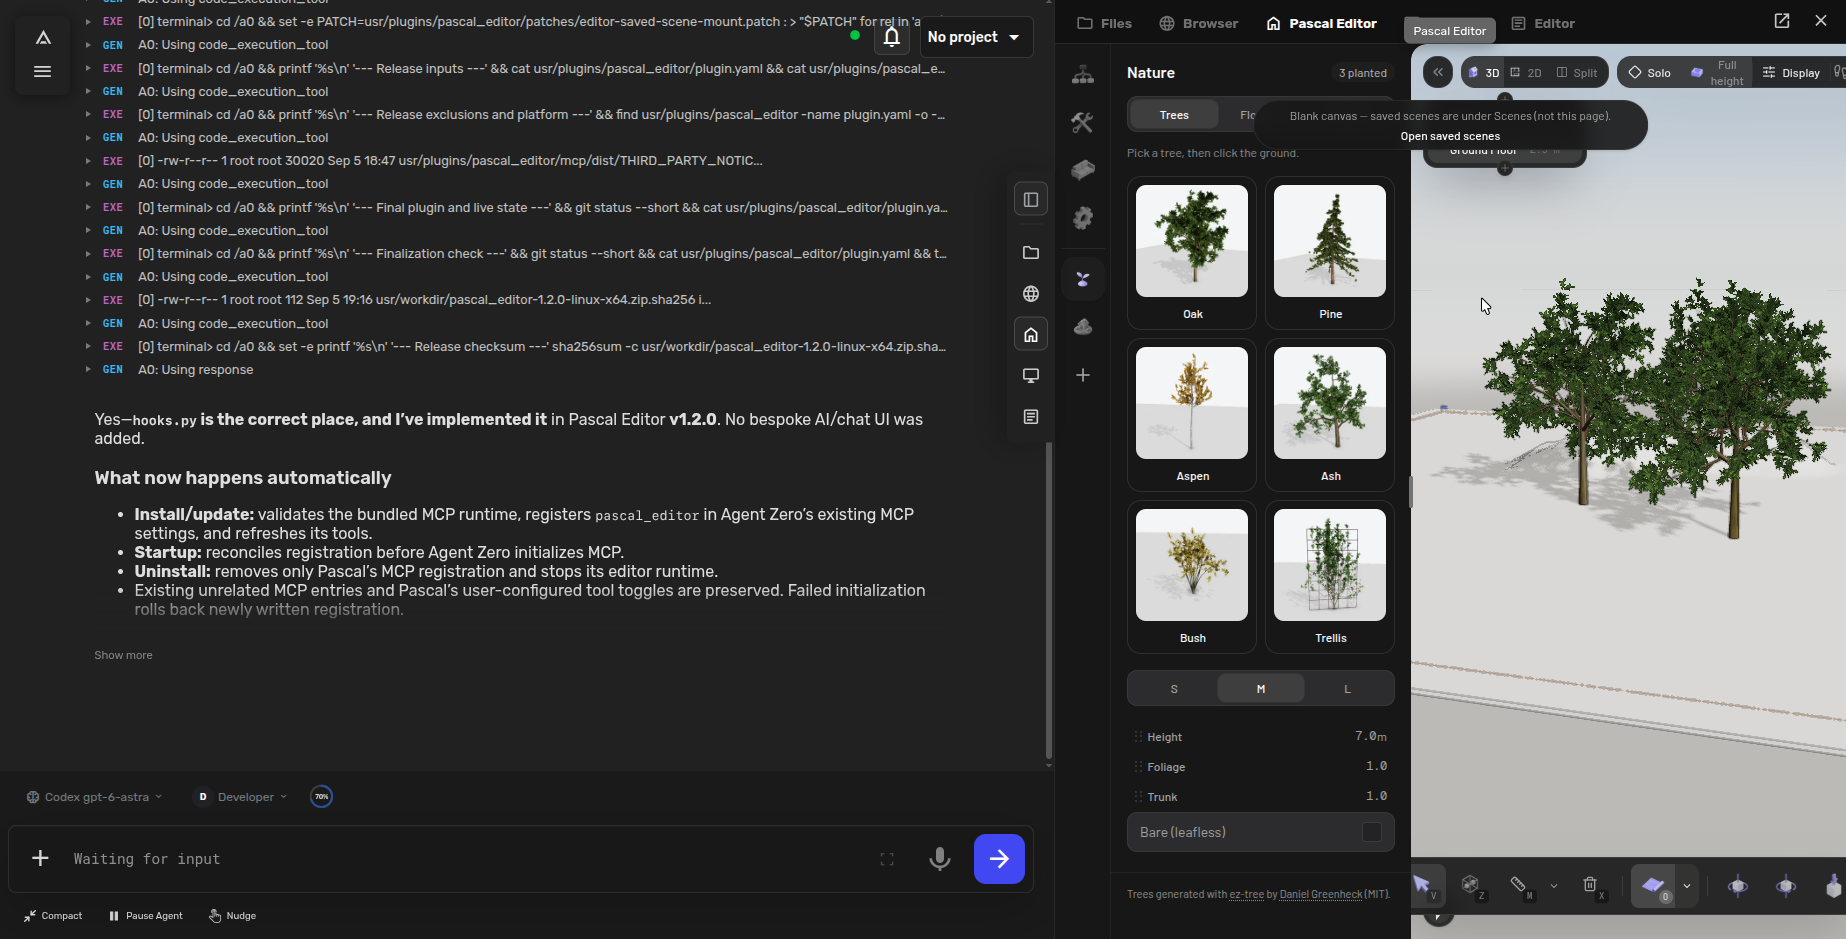Select the Trees tab in Nature
This screenshot has height=939, width=1846.
click(1174, 115)
